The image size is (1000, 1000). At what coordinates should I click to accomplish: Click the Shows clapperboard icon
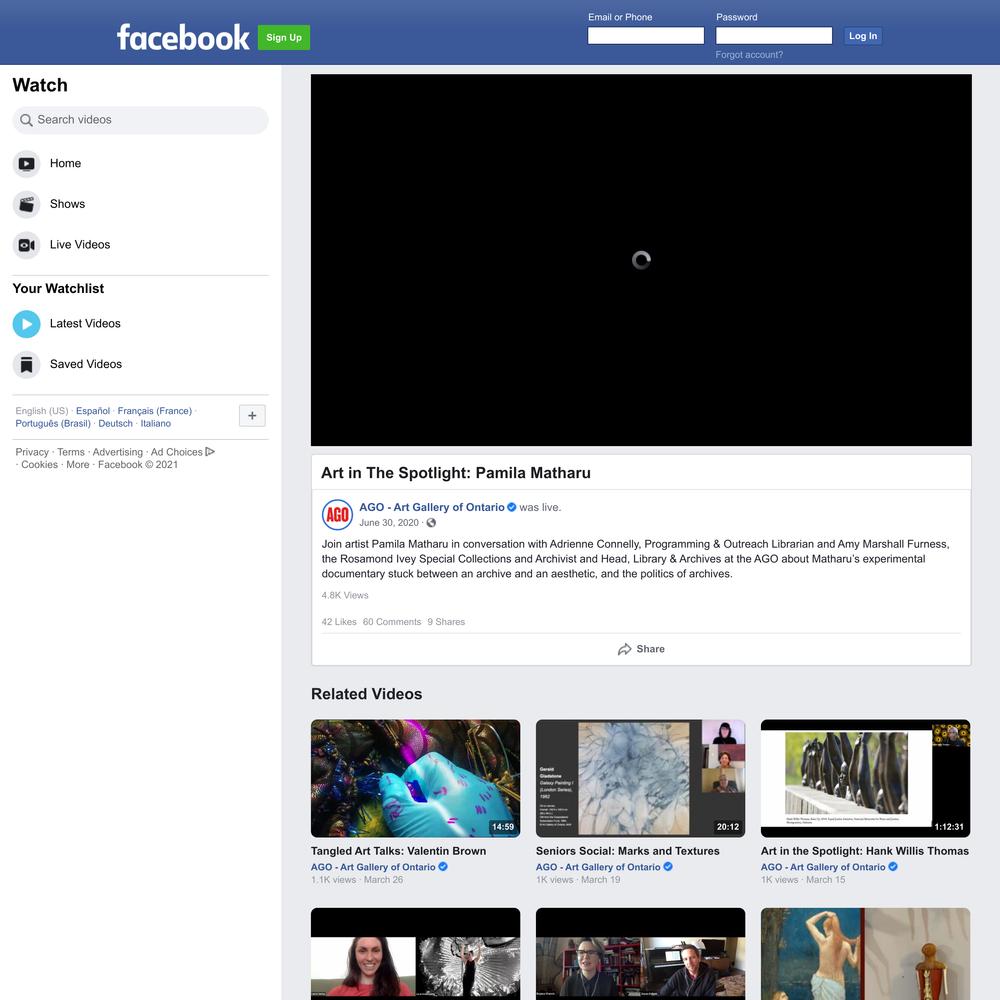pos(26,205)
